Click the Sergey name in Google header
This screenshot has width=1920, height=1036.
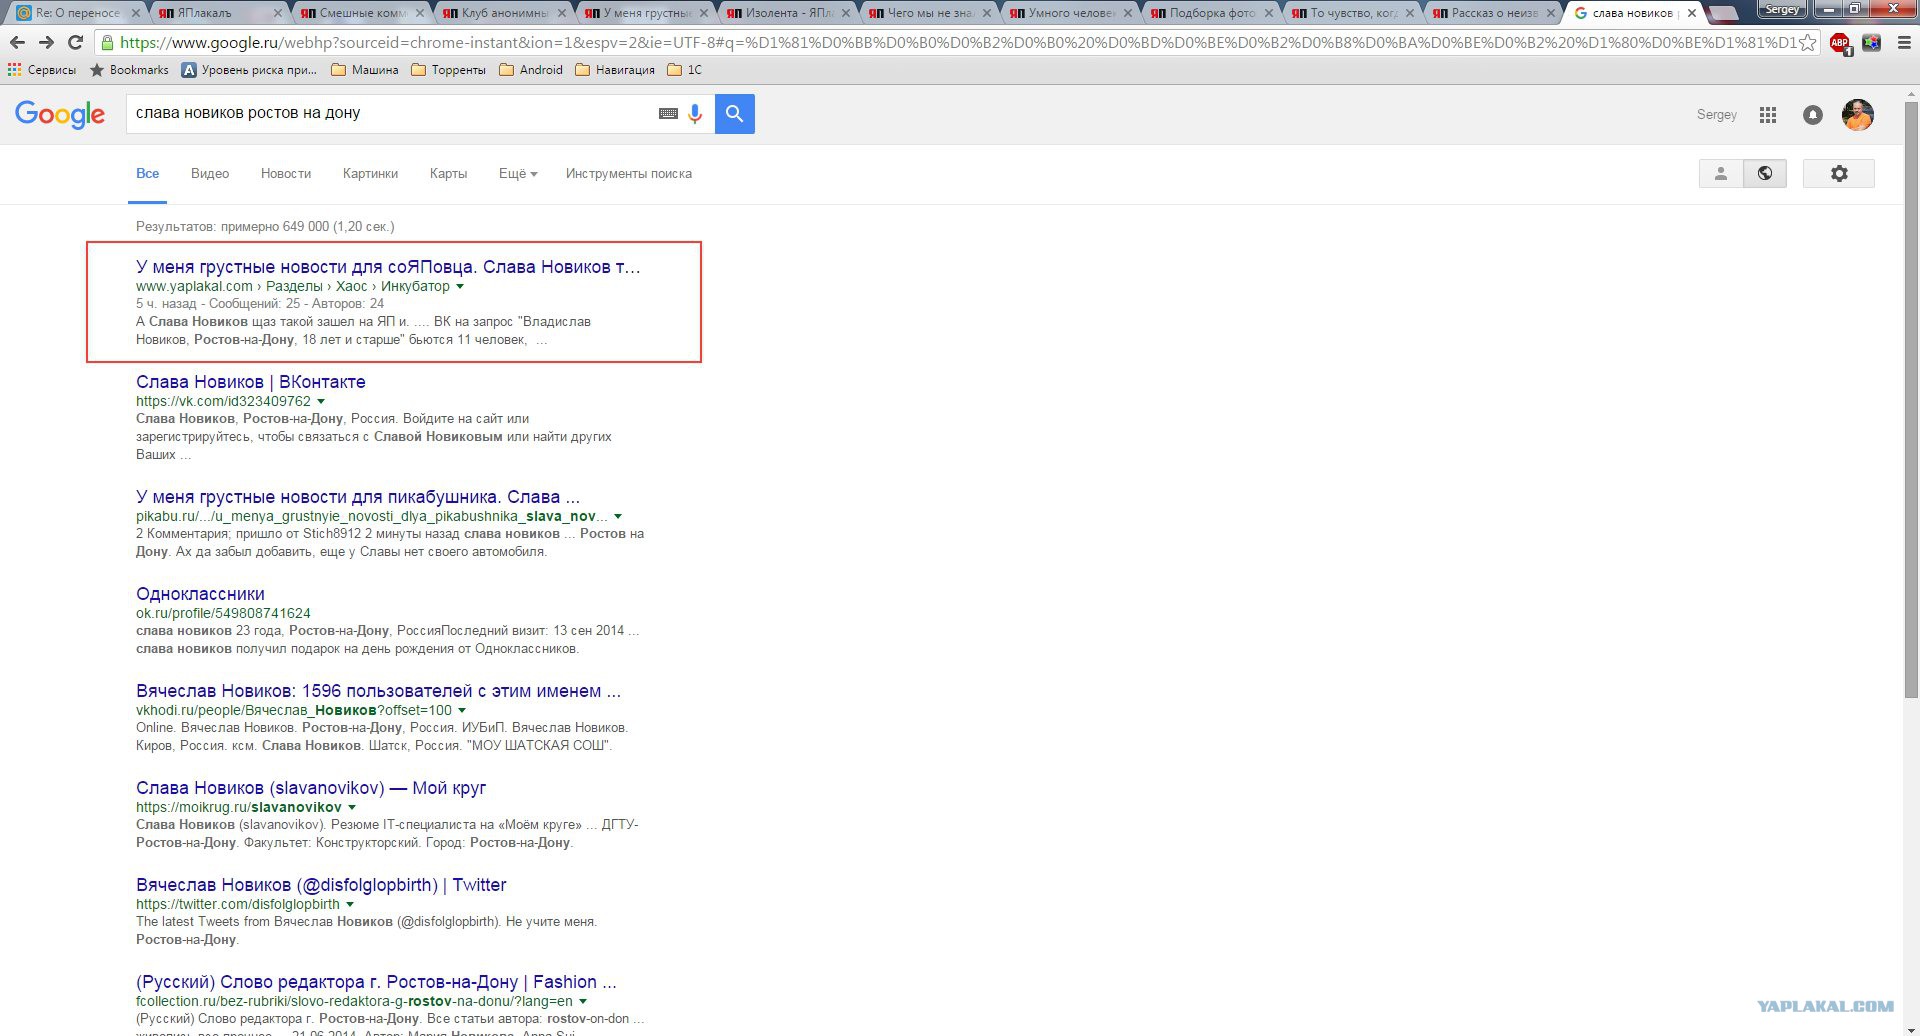(1717, 115)
